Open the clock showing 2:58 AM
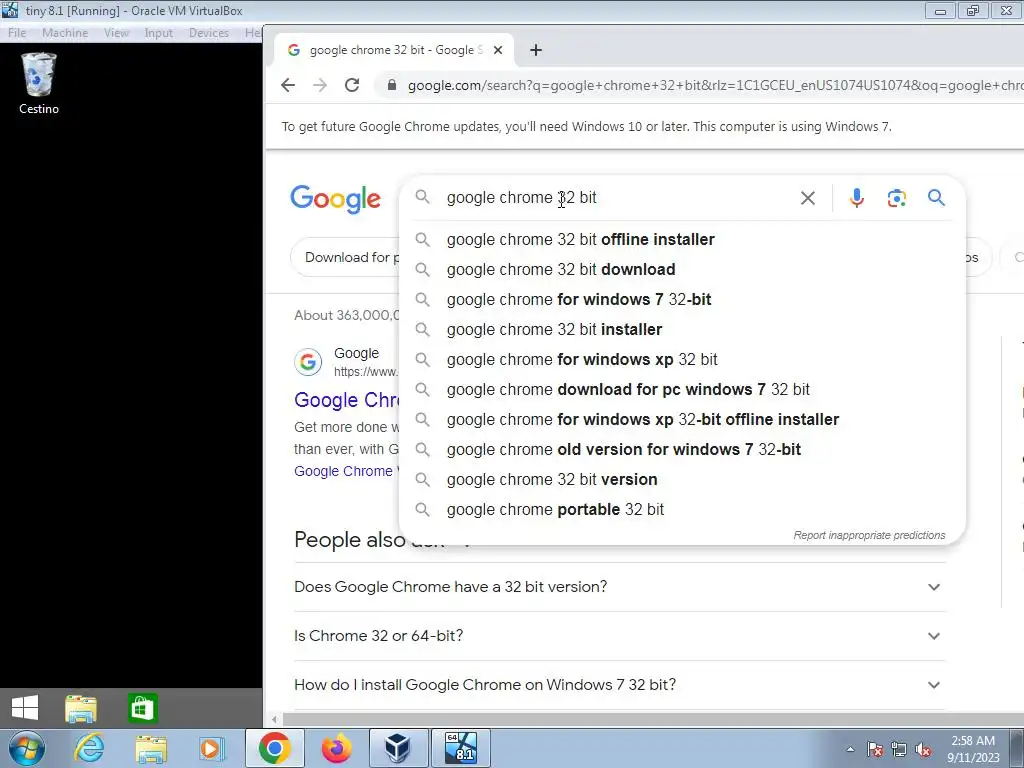 pyautogui.click(x=973, y=749)
